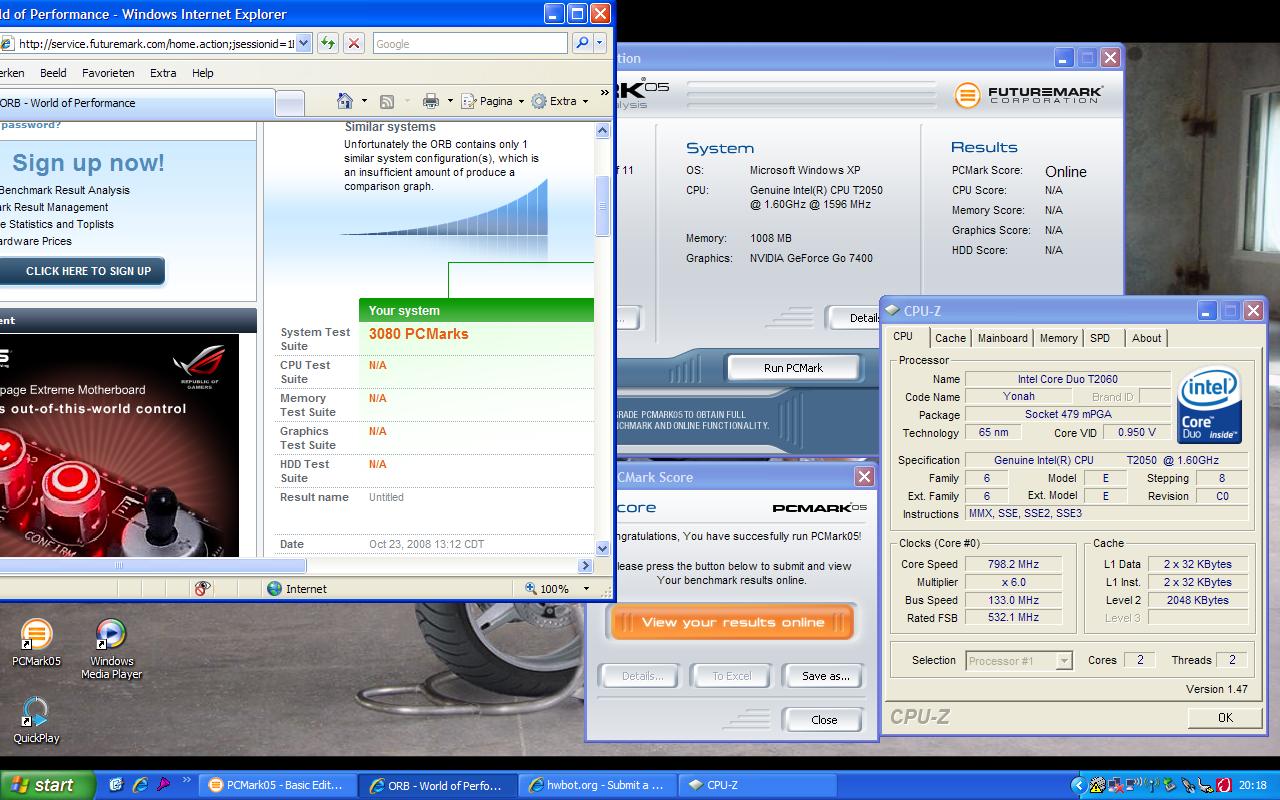
Task: Click the show desktop quick launch icon
Action: [x=116, y=785]
